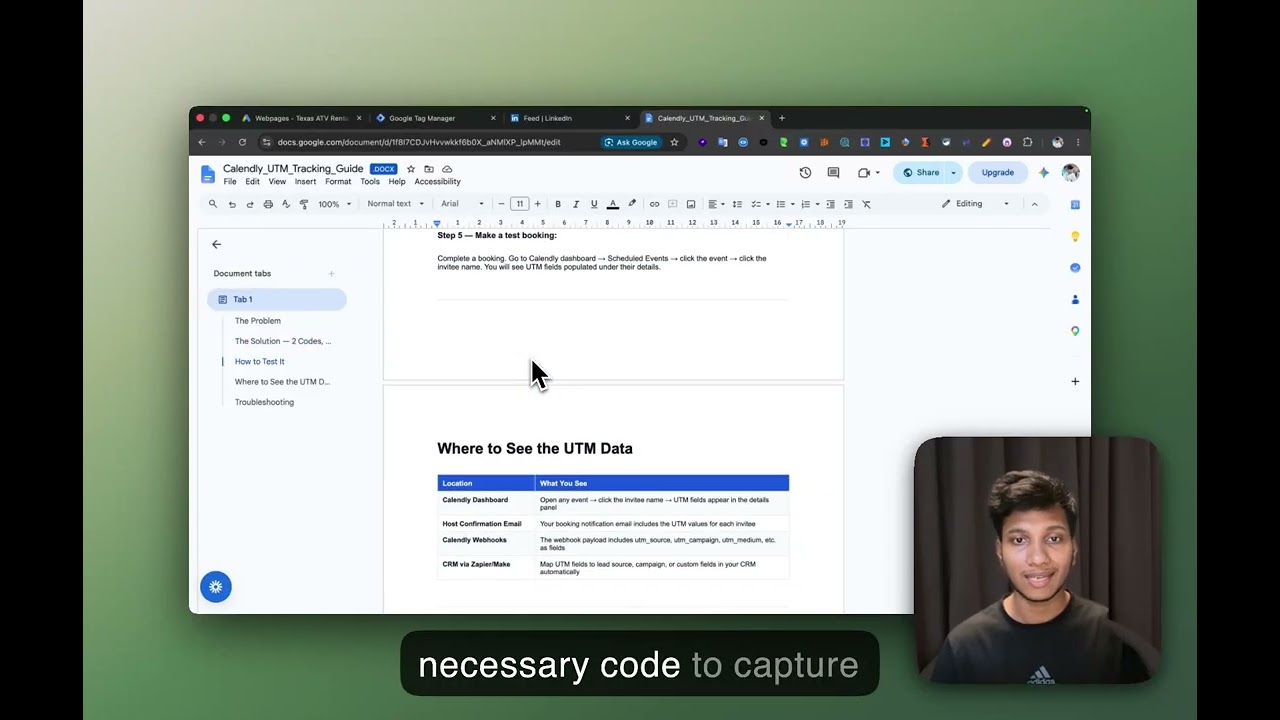Click the Upgrade button
The height and width of the screenshot is (720, 1280).
tap(997, 173)
